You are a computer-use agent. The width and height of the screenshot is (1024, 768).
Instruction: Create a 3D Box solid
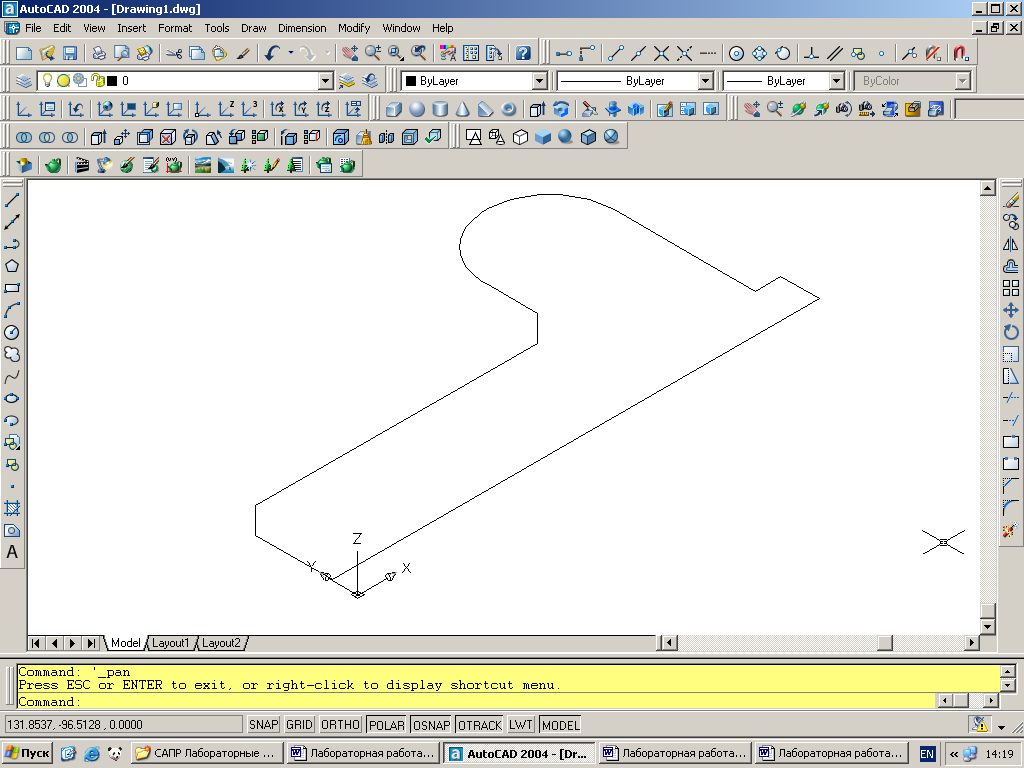point(393,109)
